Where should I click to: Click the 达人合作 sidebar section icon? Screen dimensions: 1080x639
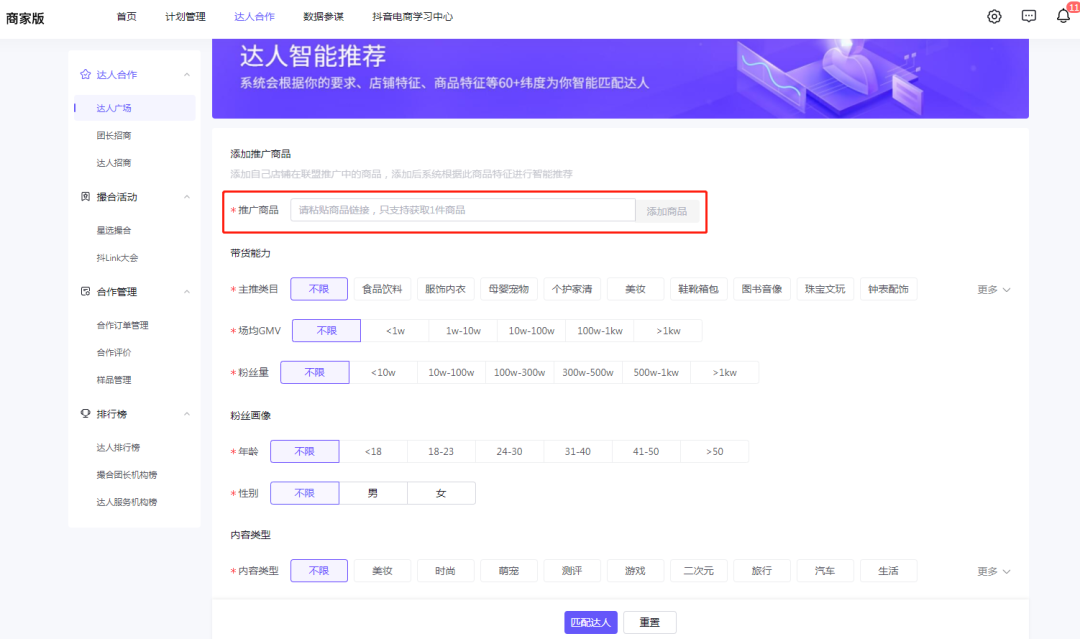85,74
